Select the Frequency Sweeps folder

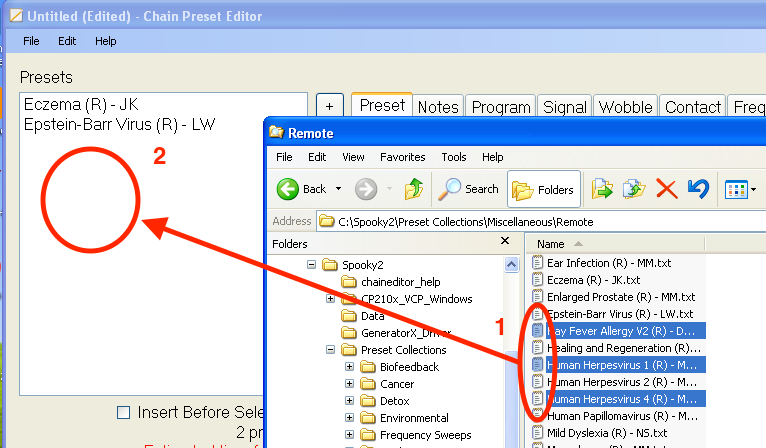tap(426, 435)
